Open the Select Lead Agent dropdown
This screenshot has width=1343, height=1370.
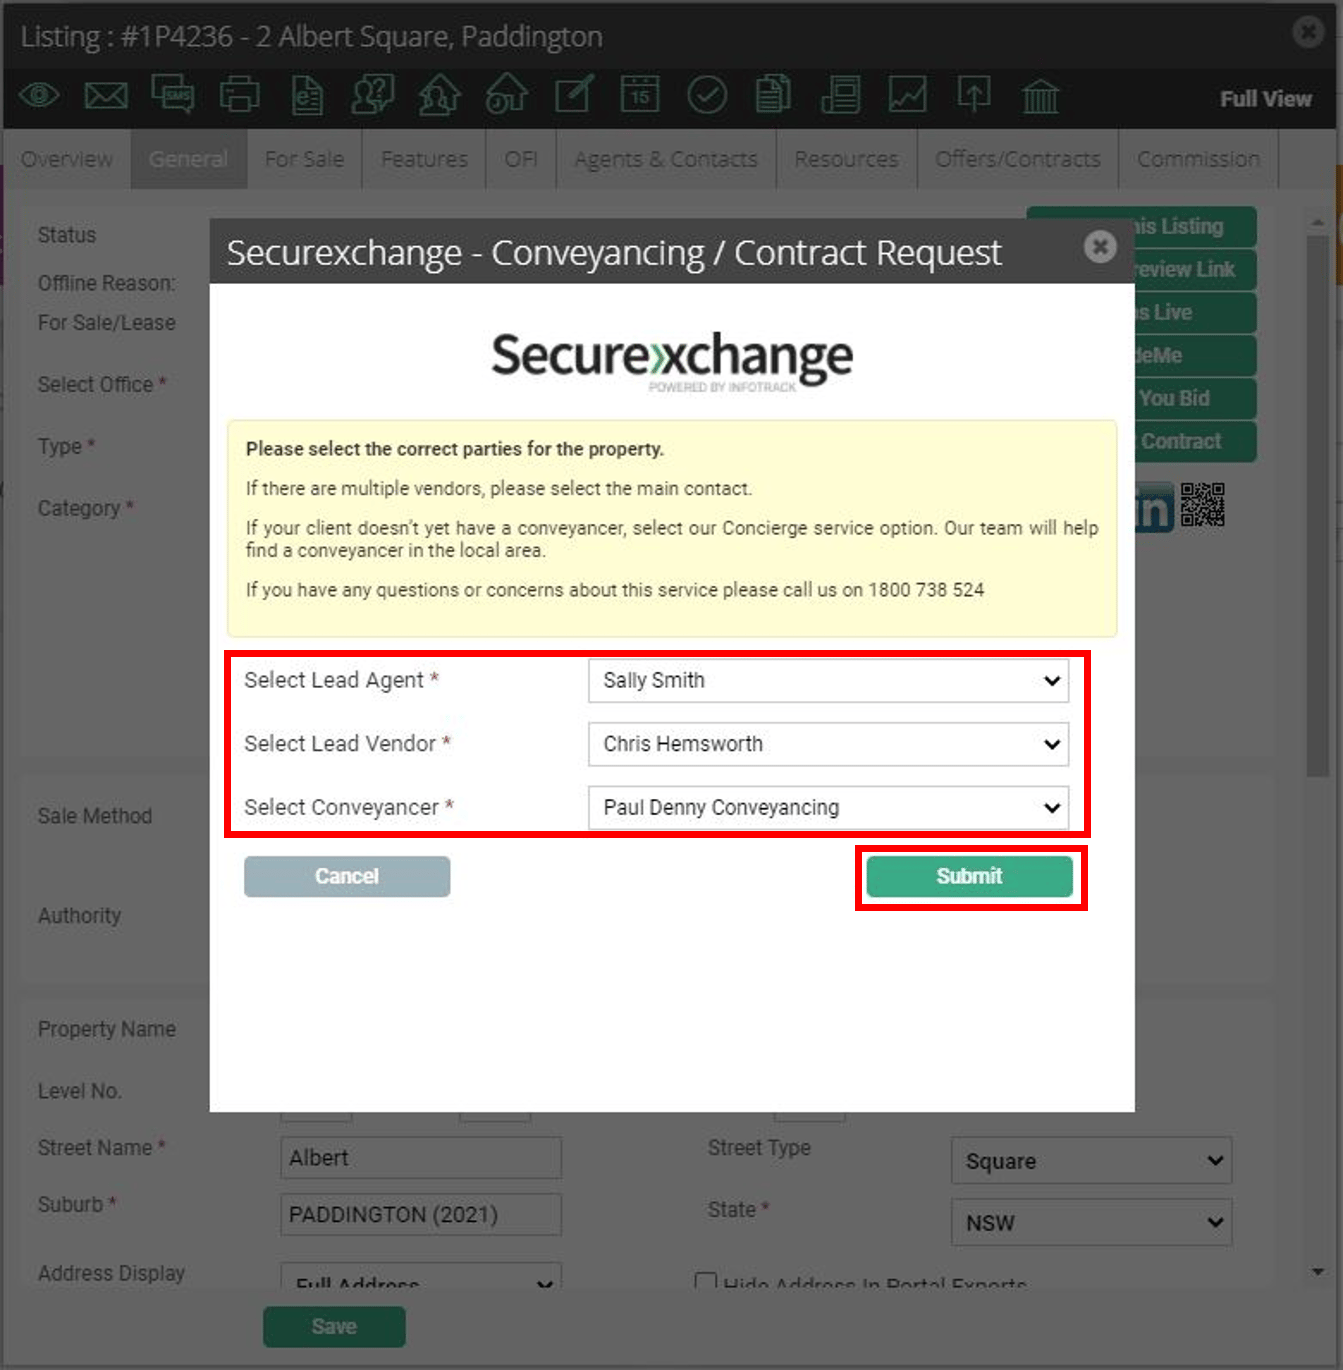828,681
